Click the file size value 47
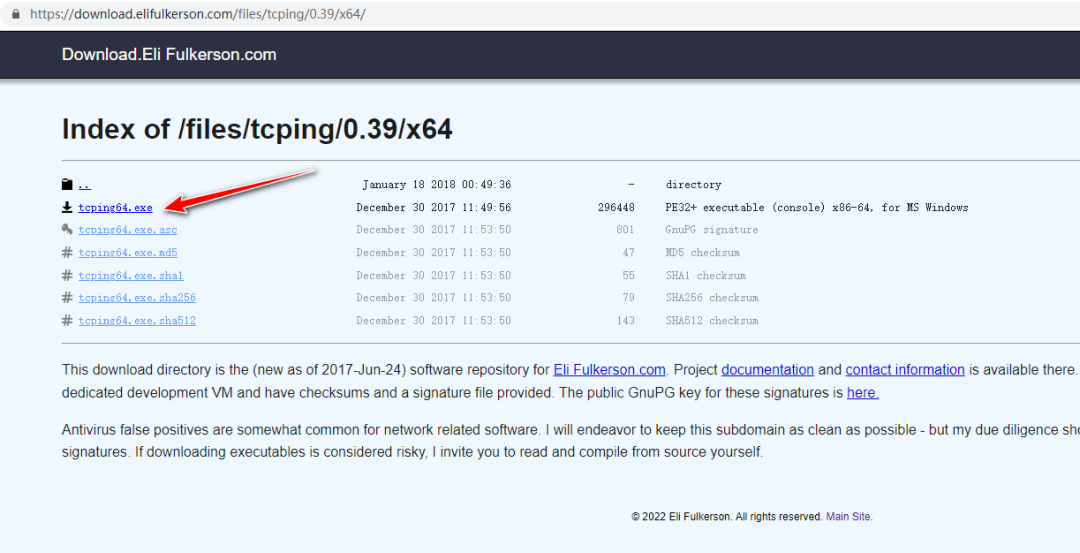Viewport: 1080px width, 553px height. tap(628, 253)
